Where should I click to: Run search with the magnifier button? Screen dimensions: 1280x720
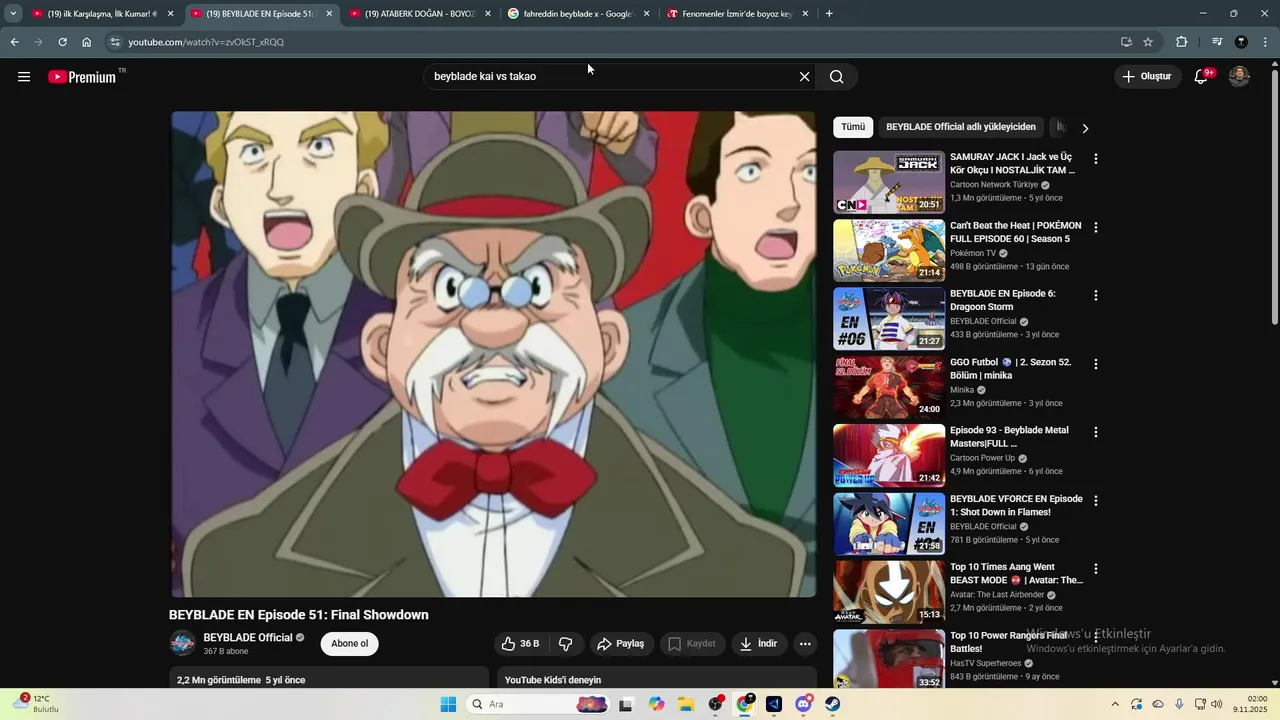(x=837, y=77)
